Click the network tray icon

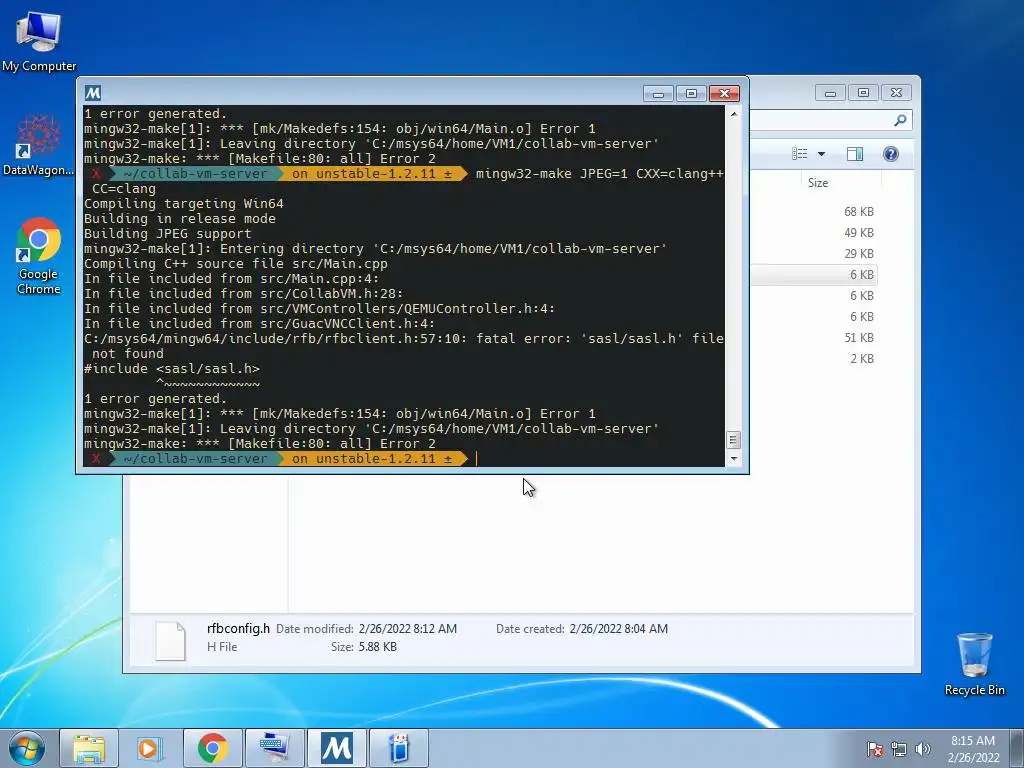click(x=899, y=749)
